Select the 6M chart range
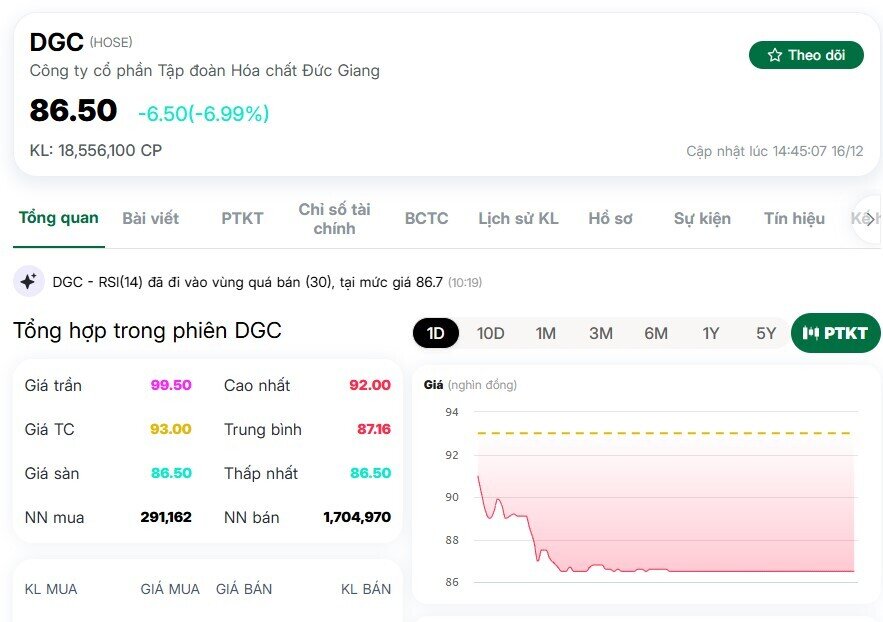 (655, 333)
